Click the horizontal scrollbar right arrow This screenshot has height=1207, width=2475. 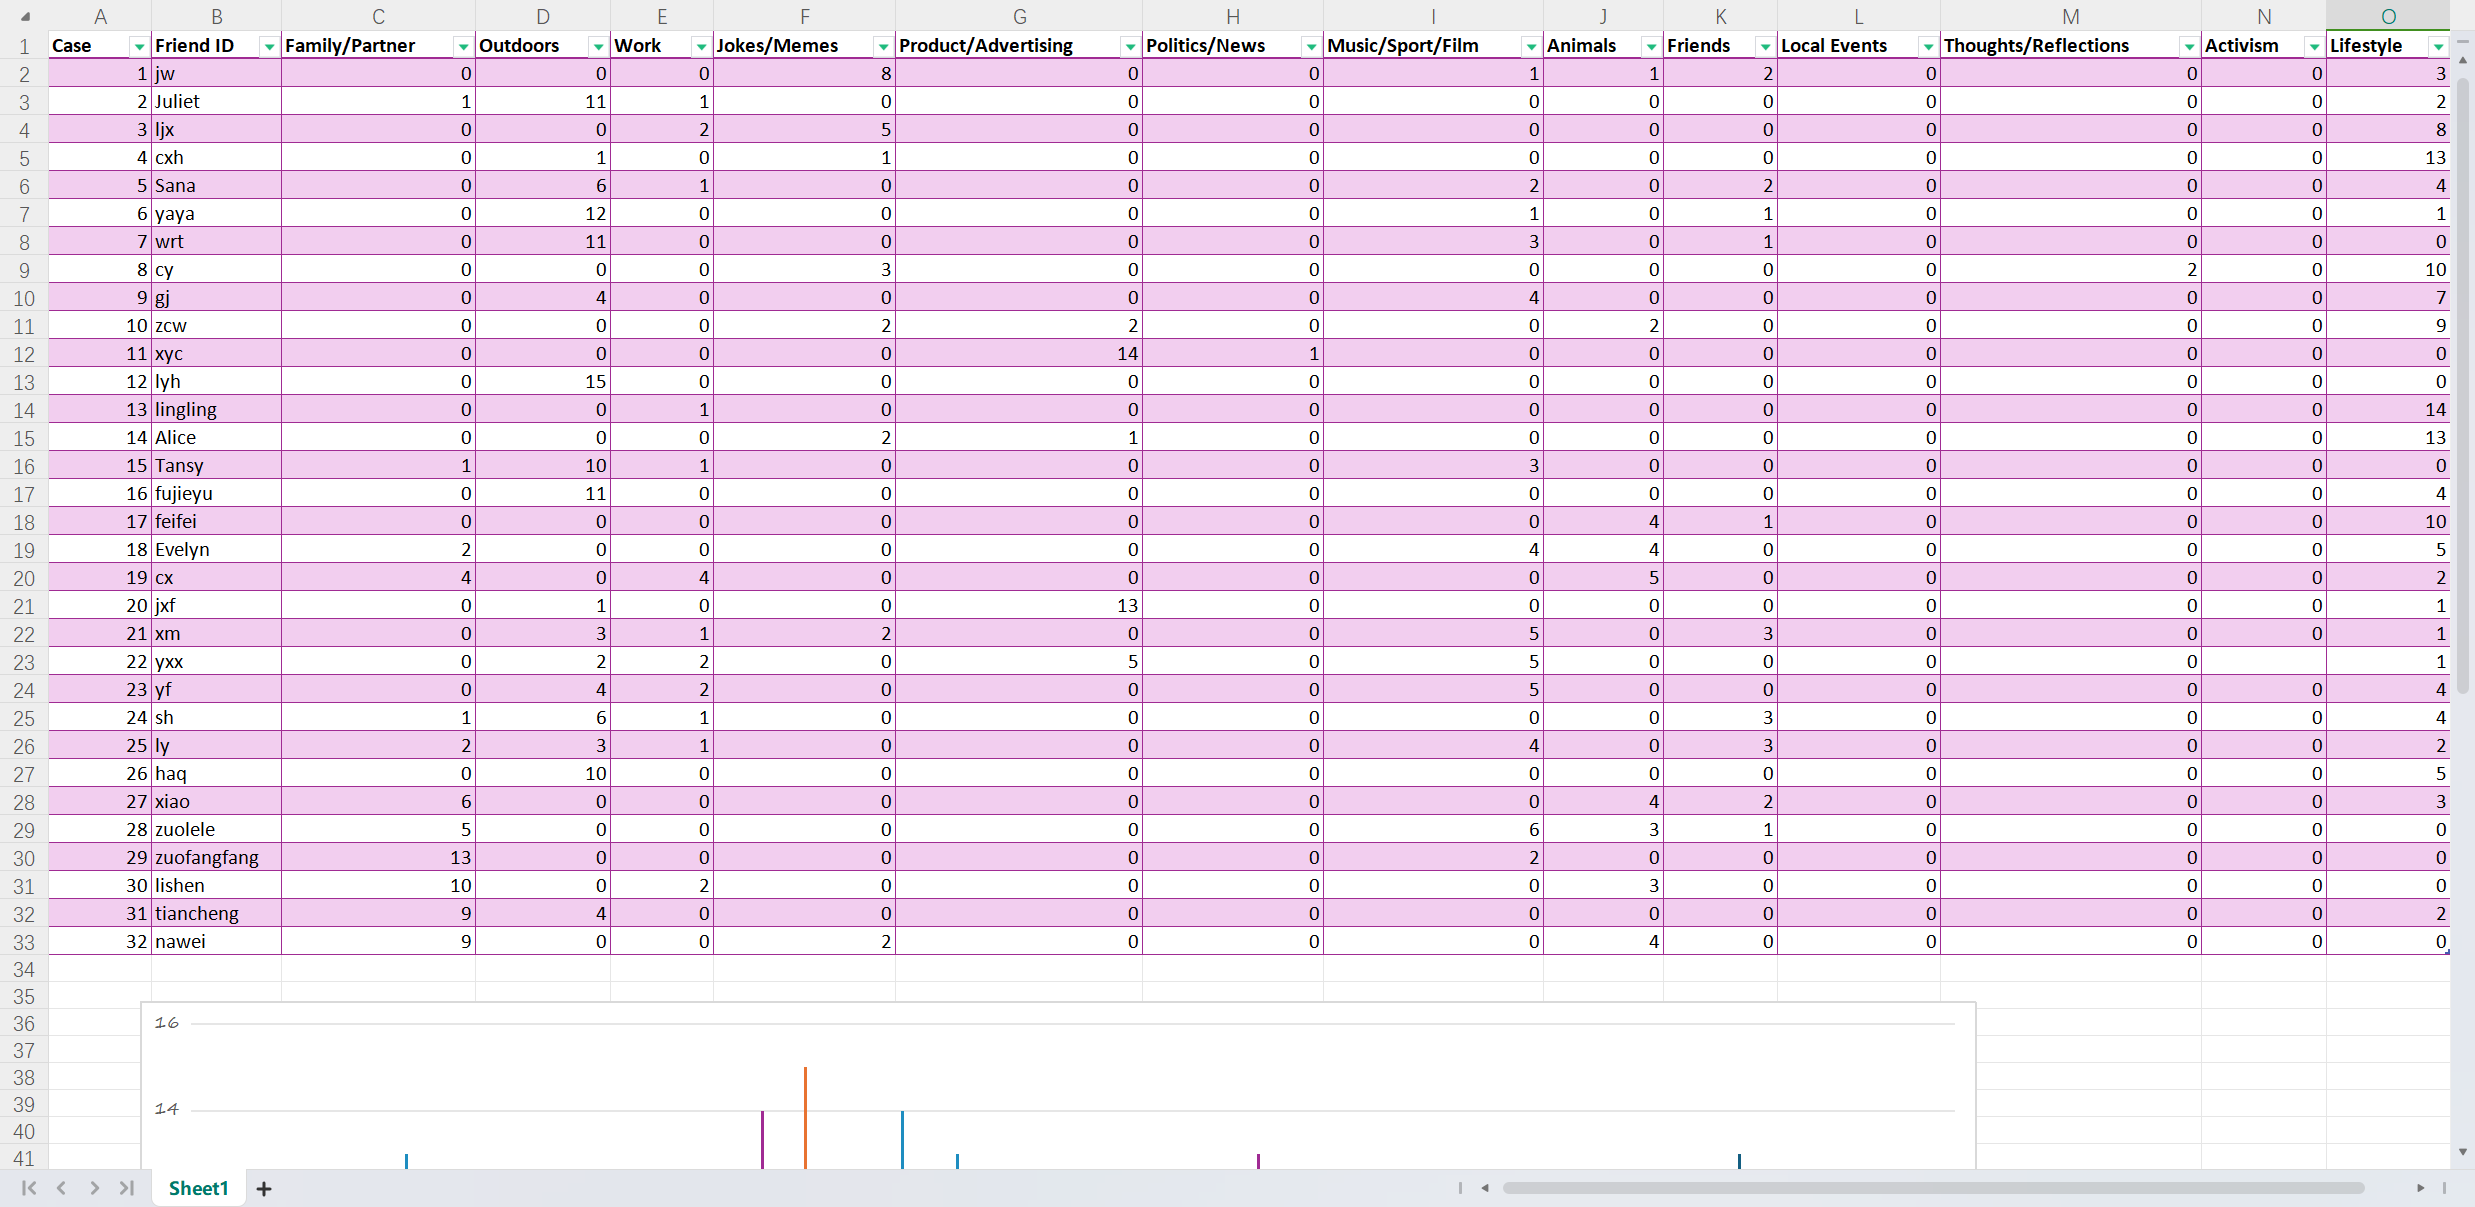pyautogui.click(x=2420, y=1188)
